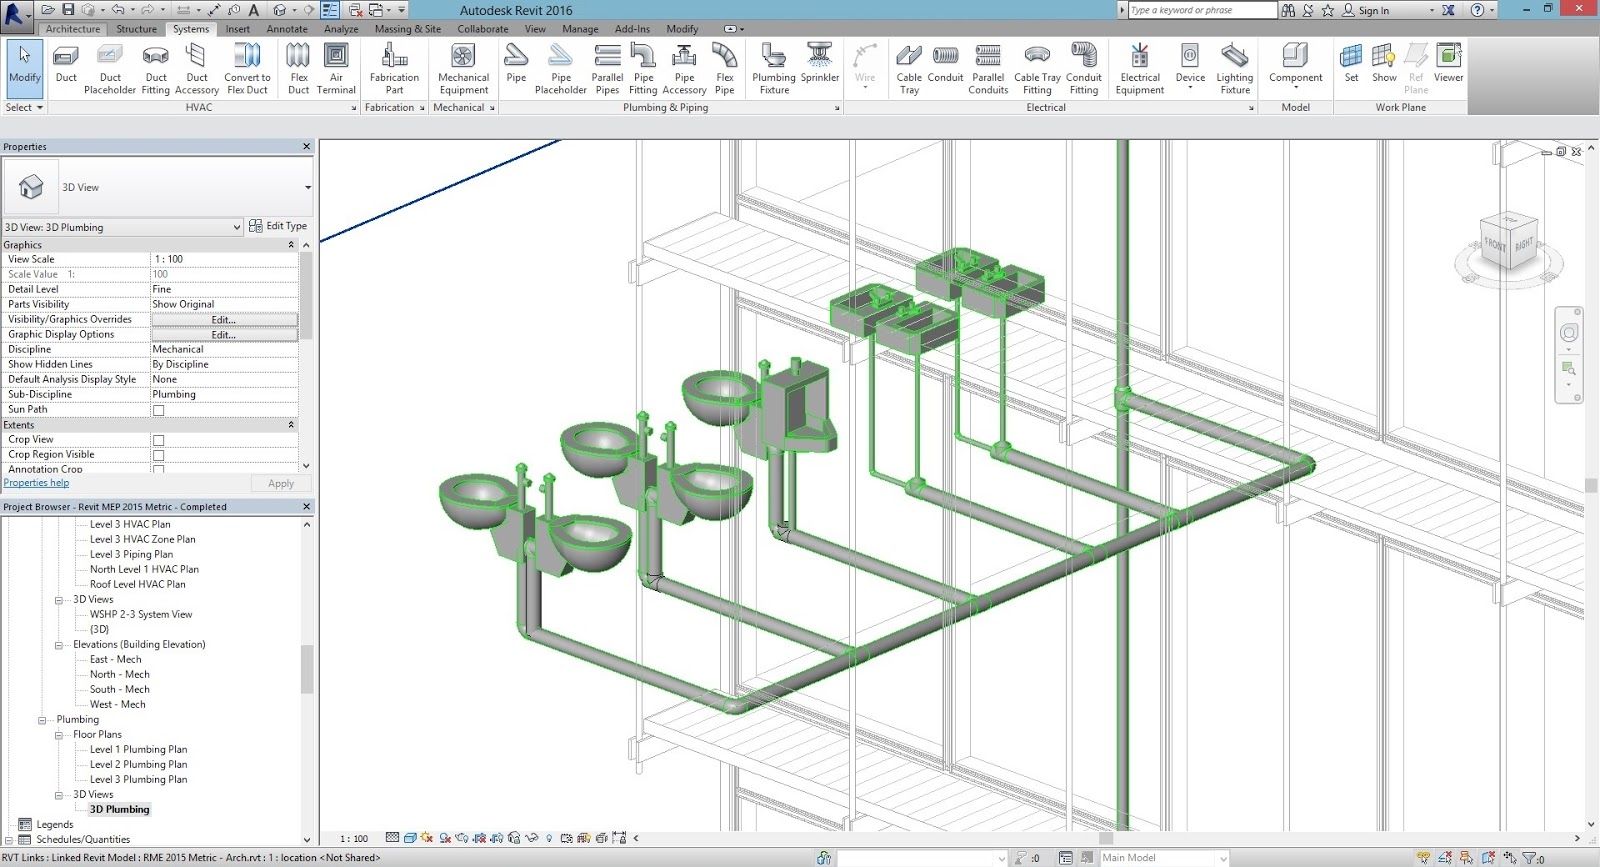Click the Modify tool
Image resolution: width=1600 pixels, height=867 pixels.
pyautogui.click(x=25, y=68)
